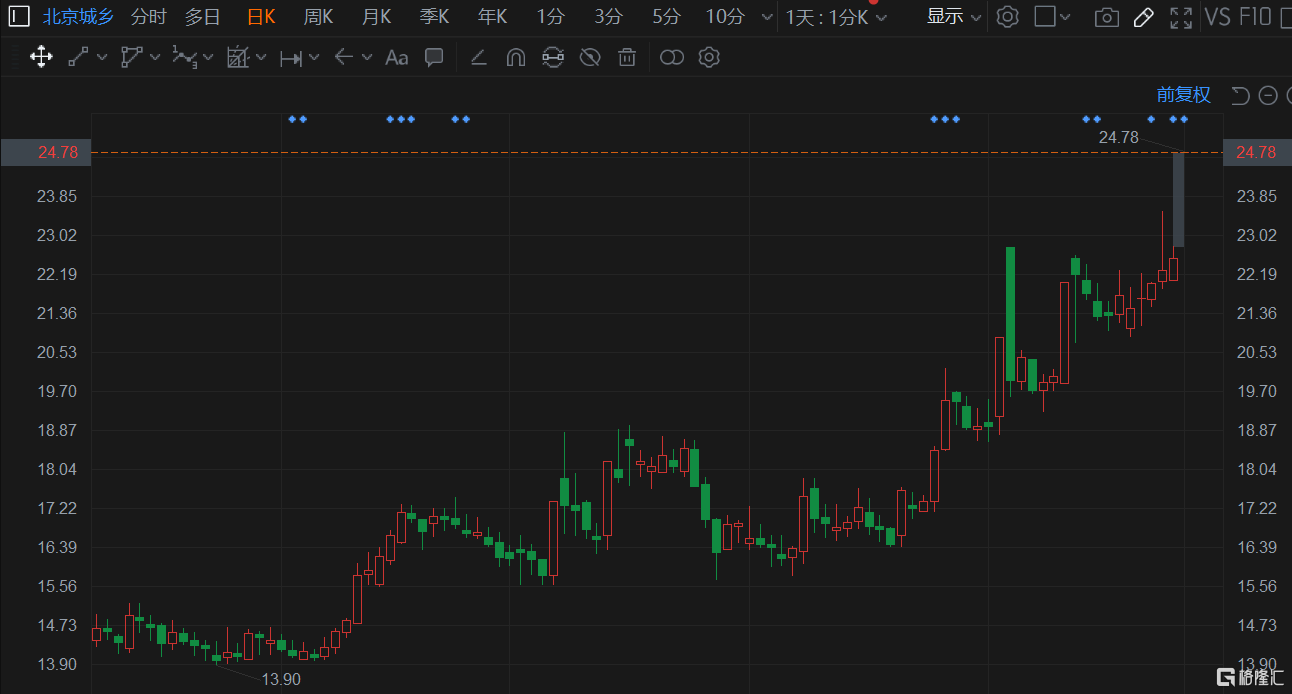Zoom out chart with minus circle
1292x694 pixels.
pyautogui.click(x=1268, y=95)
